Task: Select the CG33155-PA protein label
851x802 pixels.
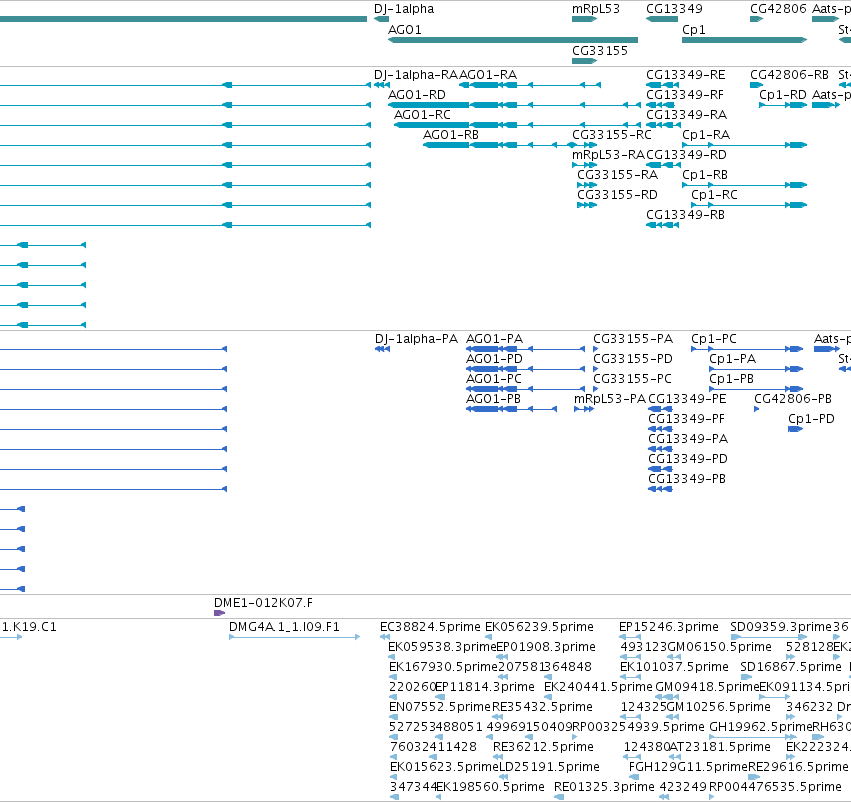Action: pyautogui.click(x=633, y=339)
